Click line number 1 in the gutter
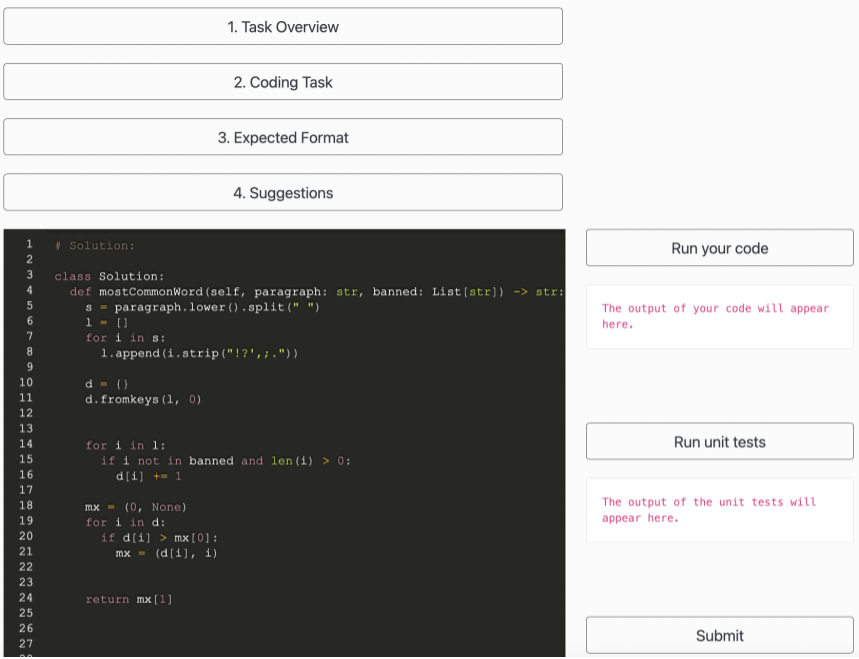This screenshot has height=659, width=859. click(29, 245)
